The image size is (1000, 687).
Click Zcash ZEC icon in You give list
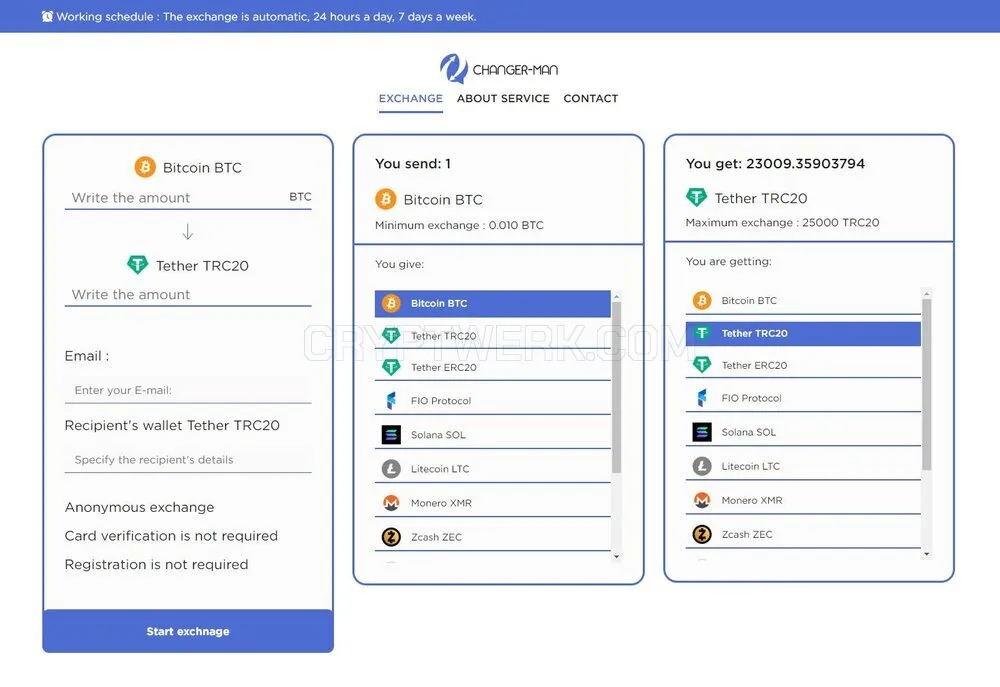[391, 537]
